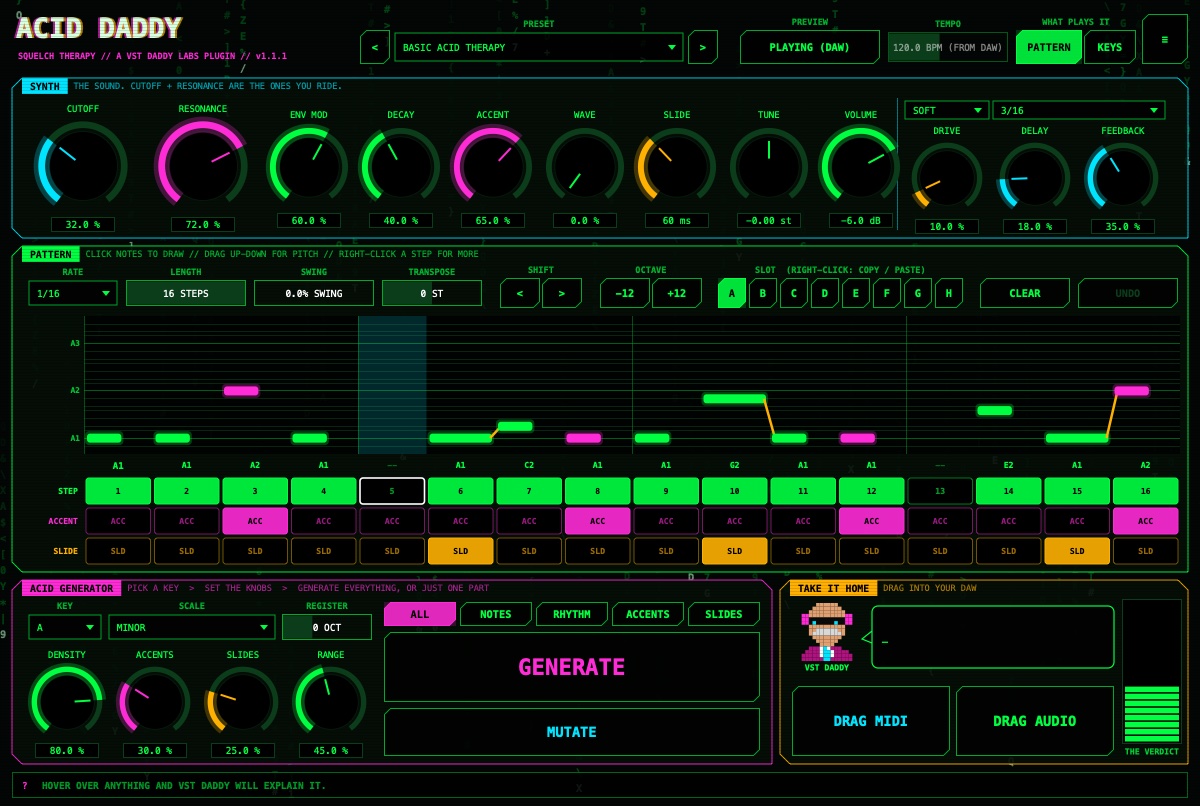Toggle step 13 on

coord(940,491)
